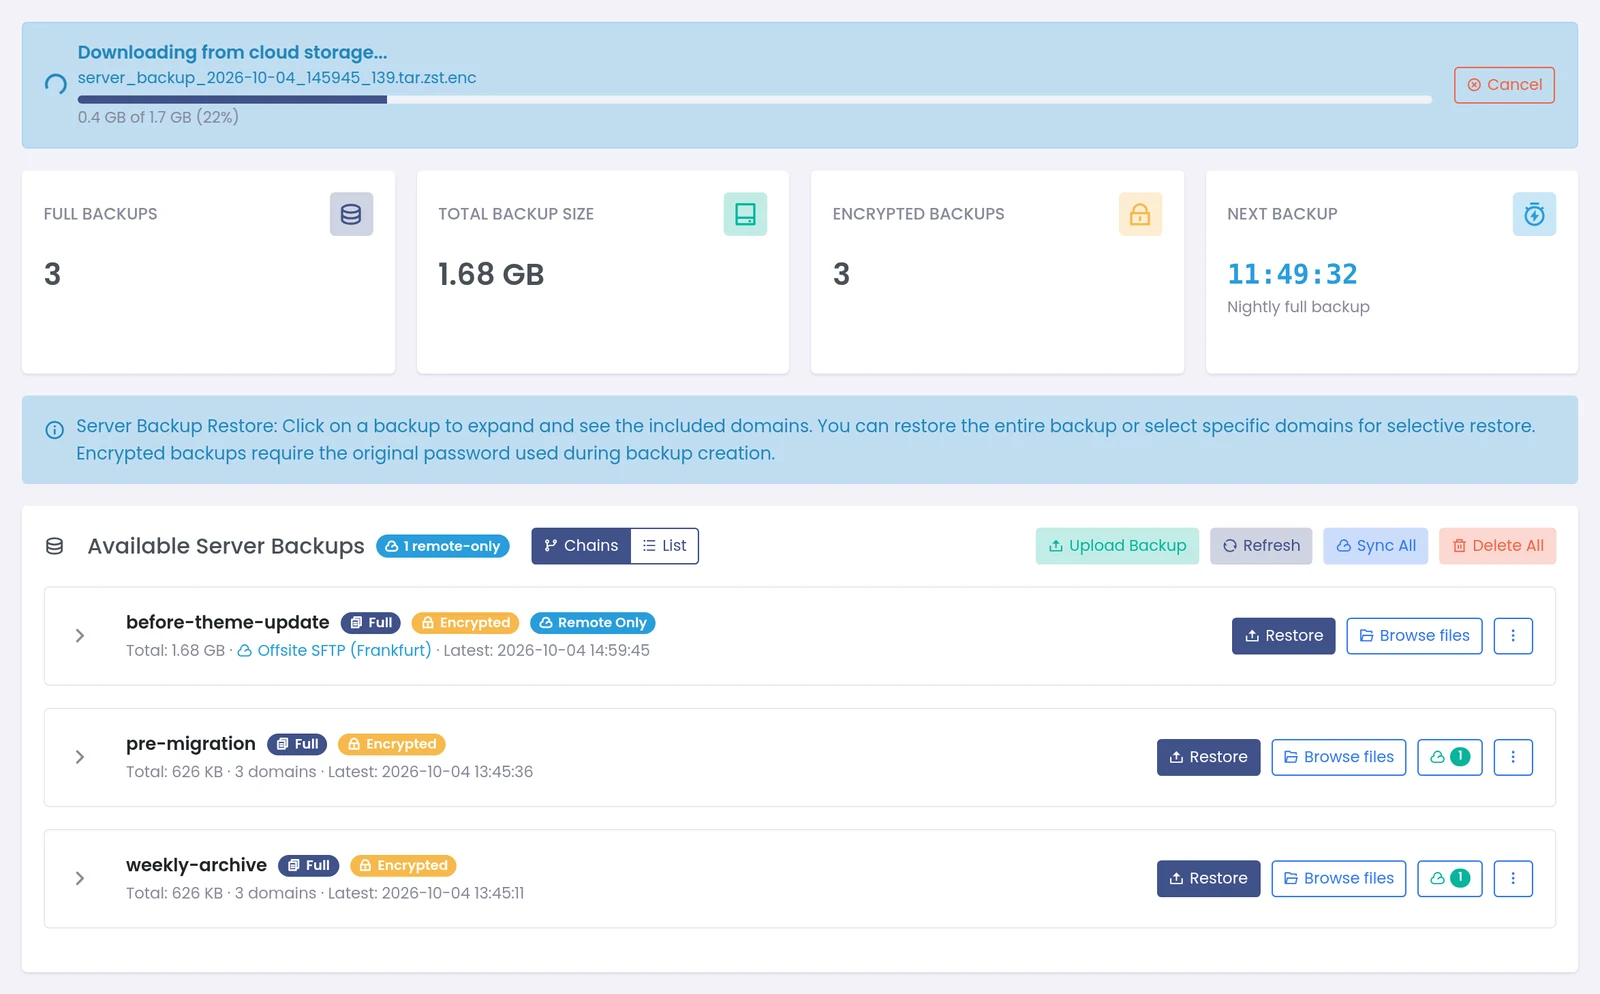Click Encrypted tag on before-theme-update
Screen dimensions: 1600x994
[x=465, y=623]
